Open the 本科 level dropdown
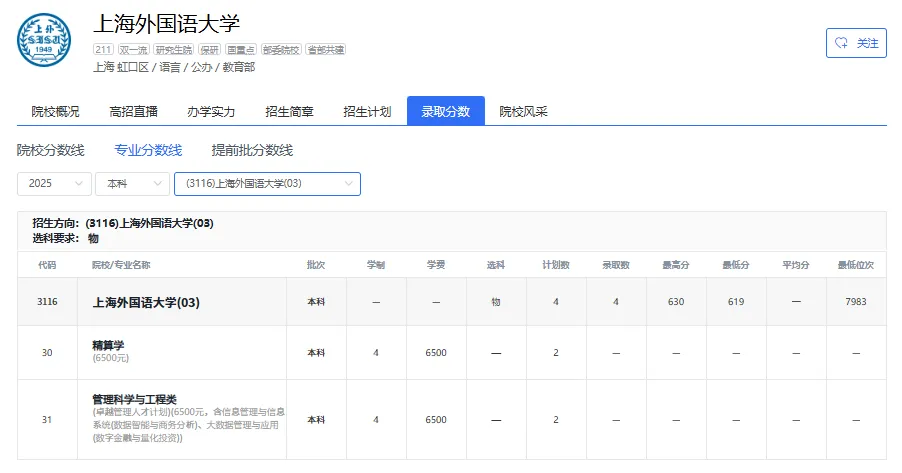The height and width of the screenshot is (473, 902). (x=132, y=184)
